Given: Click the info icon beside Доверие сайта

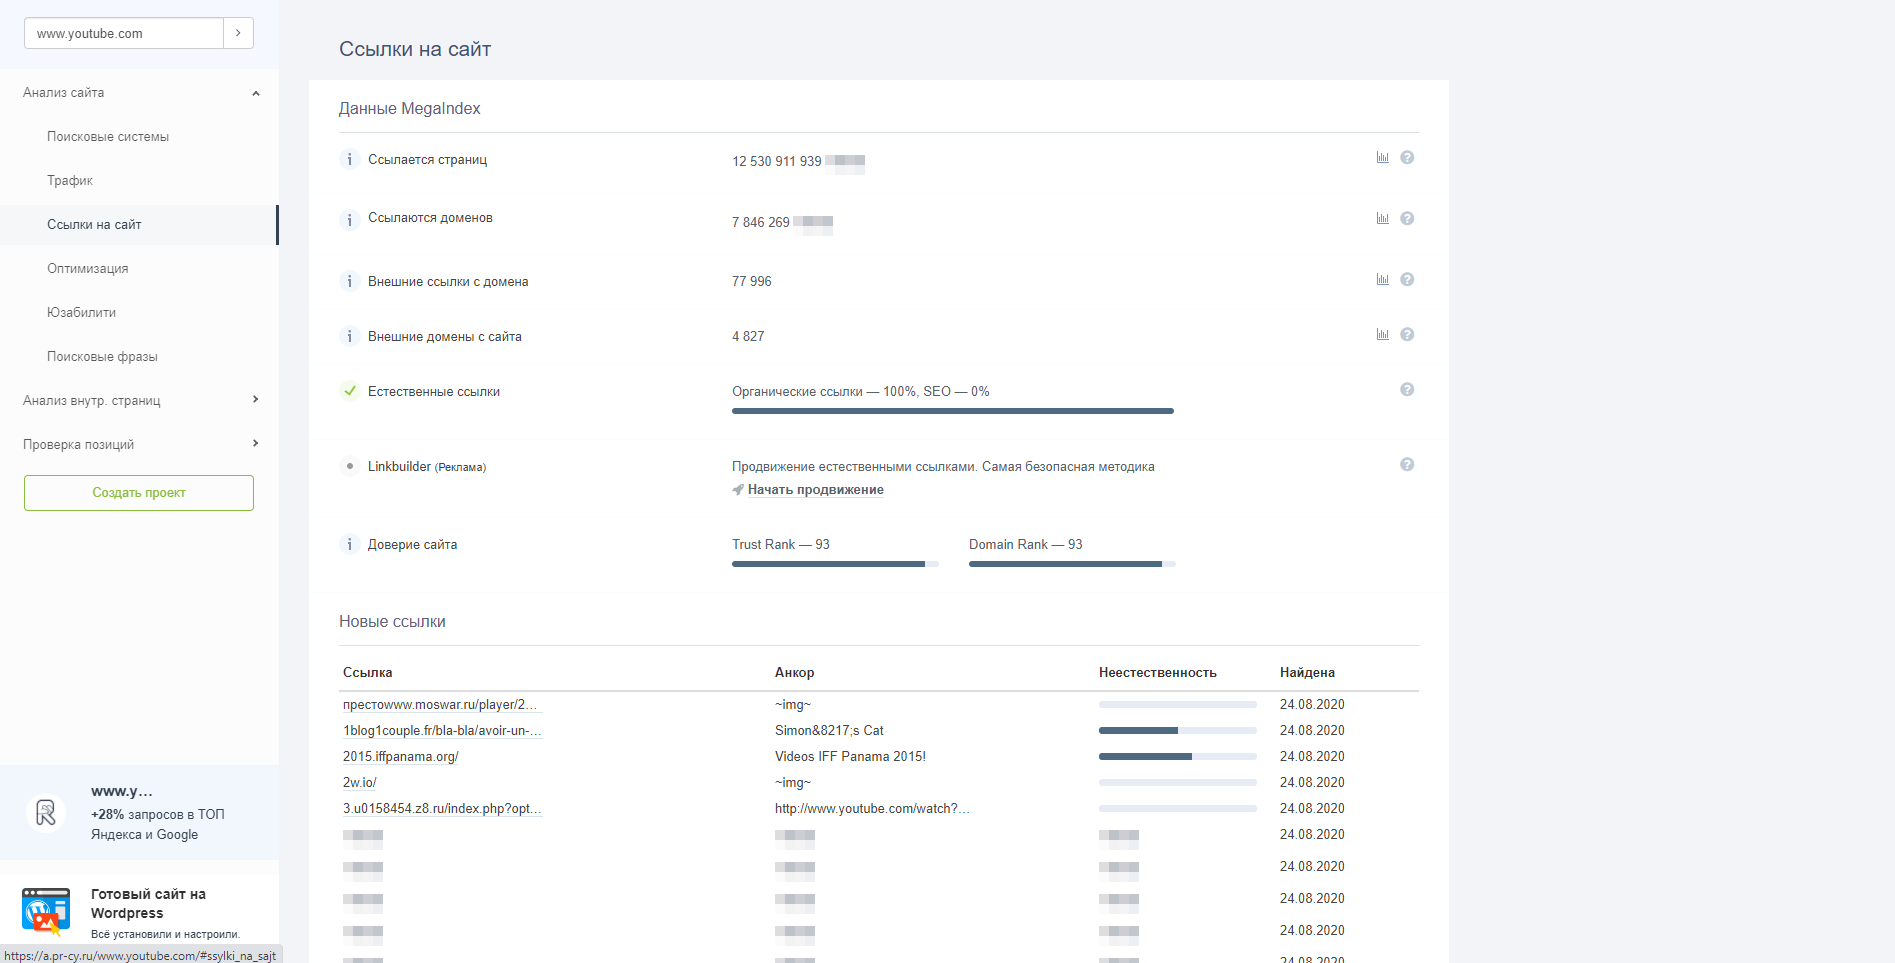Looking at the screenshot, I should pos(349,544).
